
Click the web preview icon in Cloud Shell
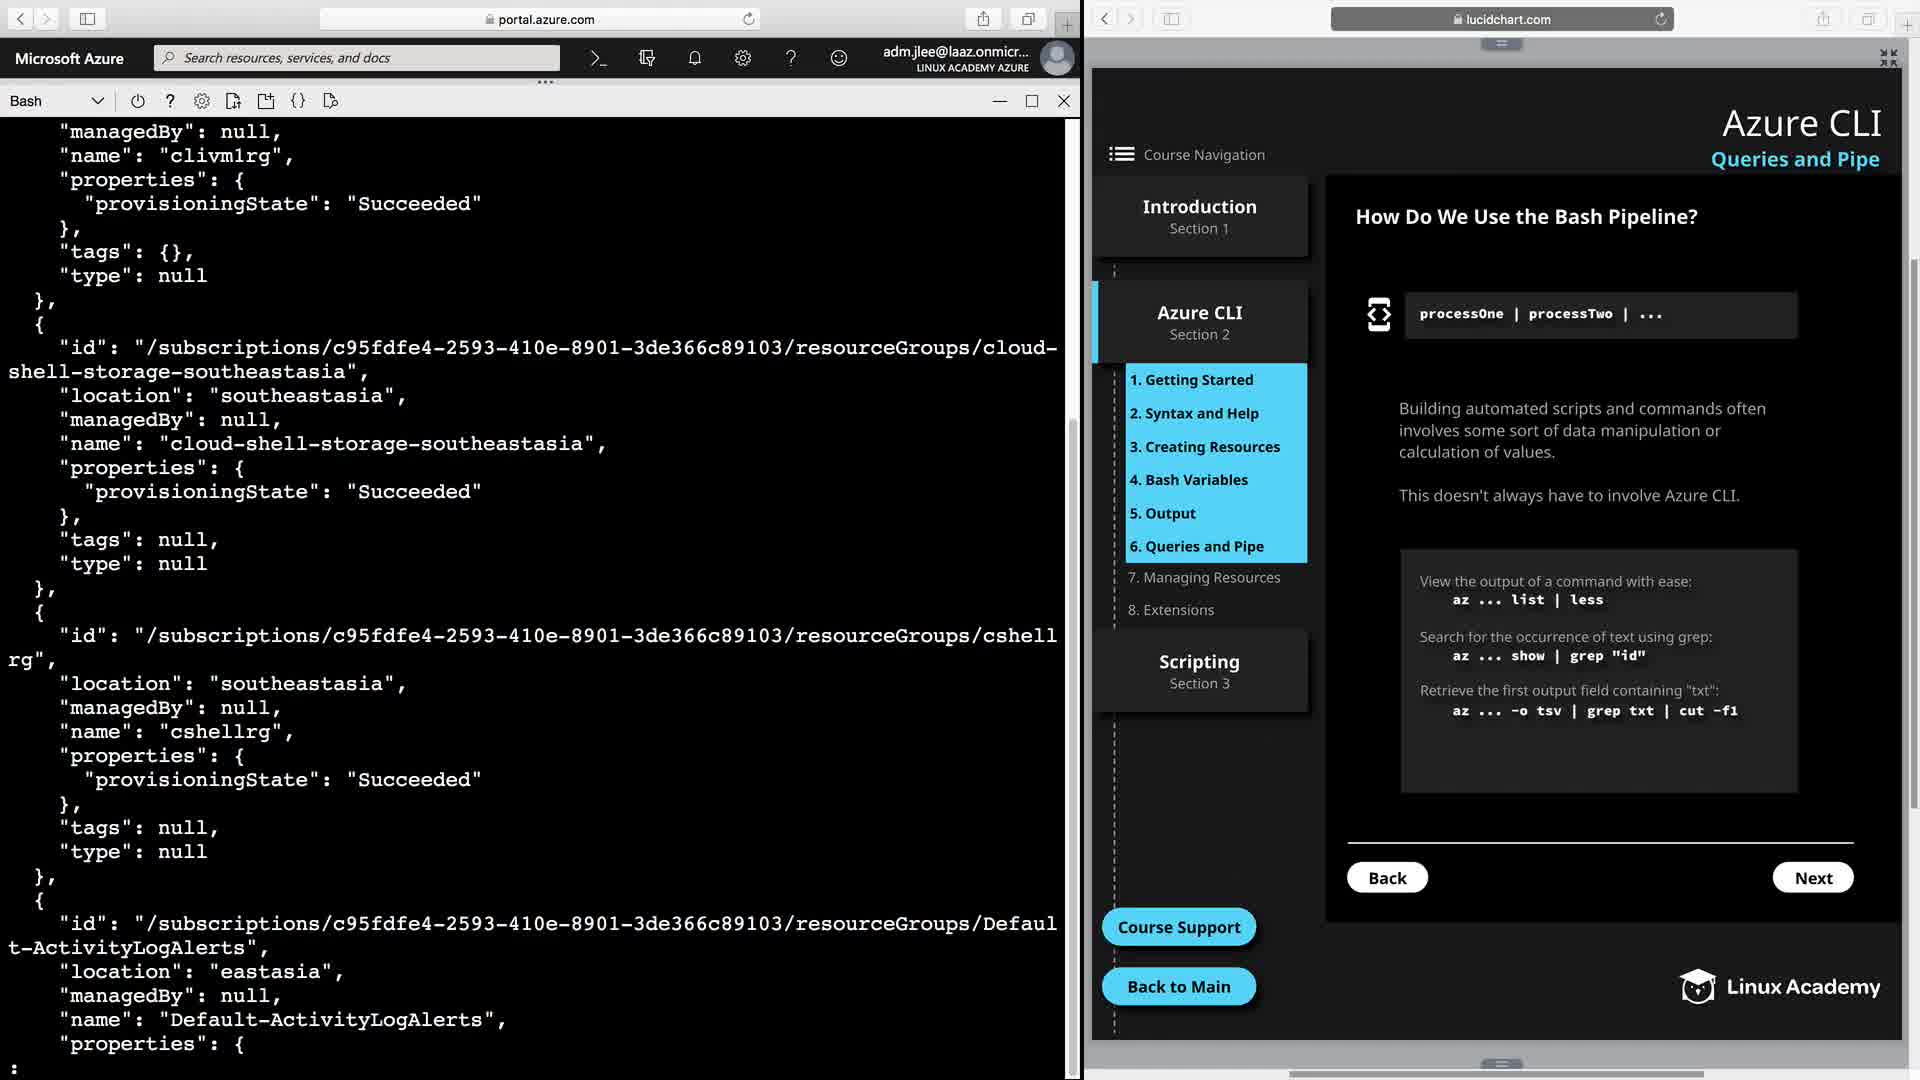[x=331, y=101]
